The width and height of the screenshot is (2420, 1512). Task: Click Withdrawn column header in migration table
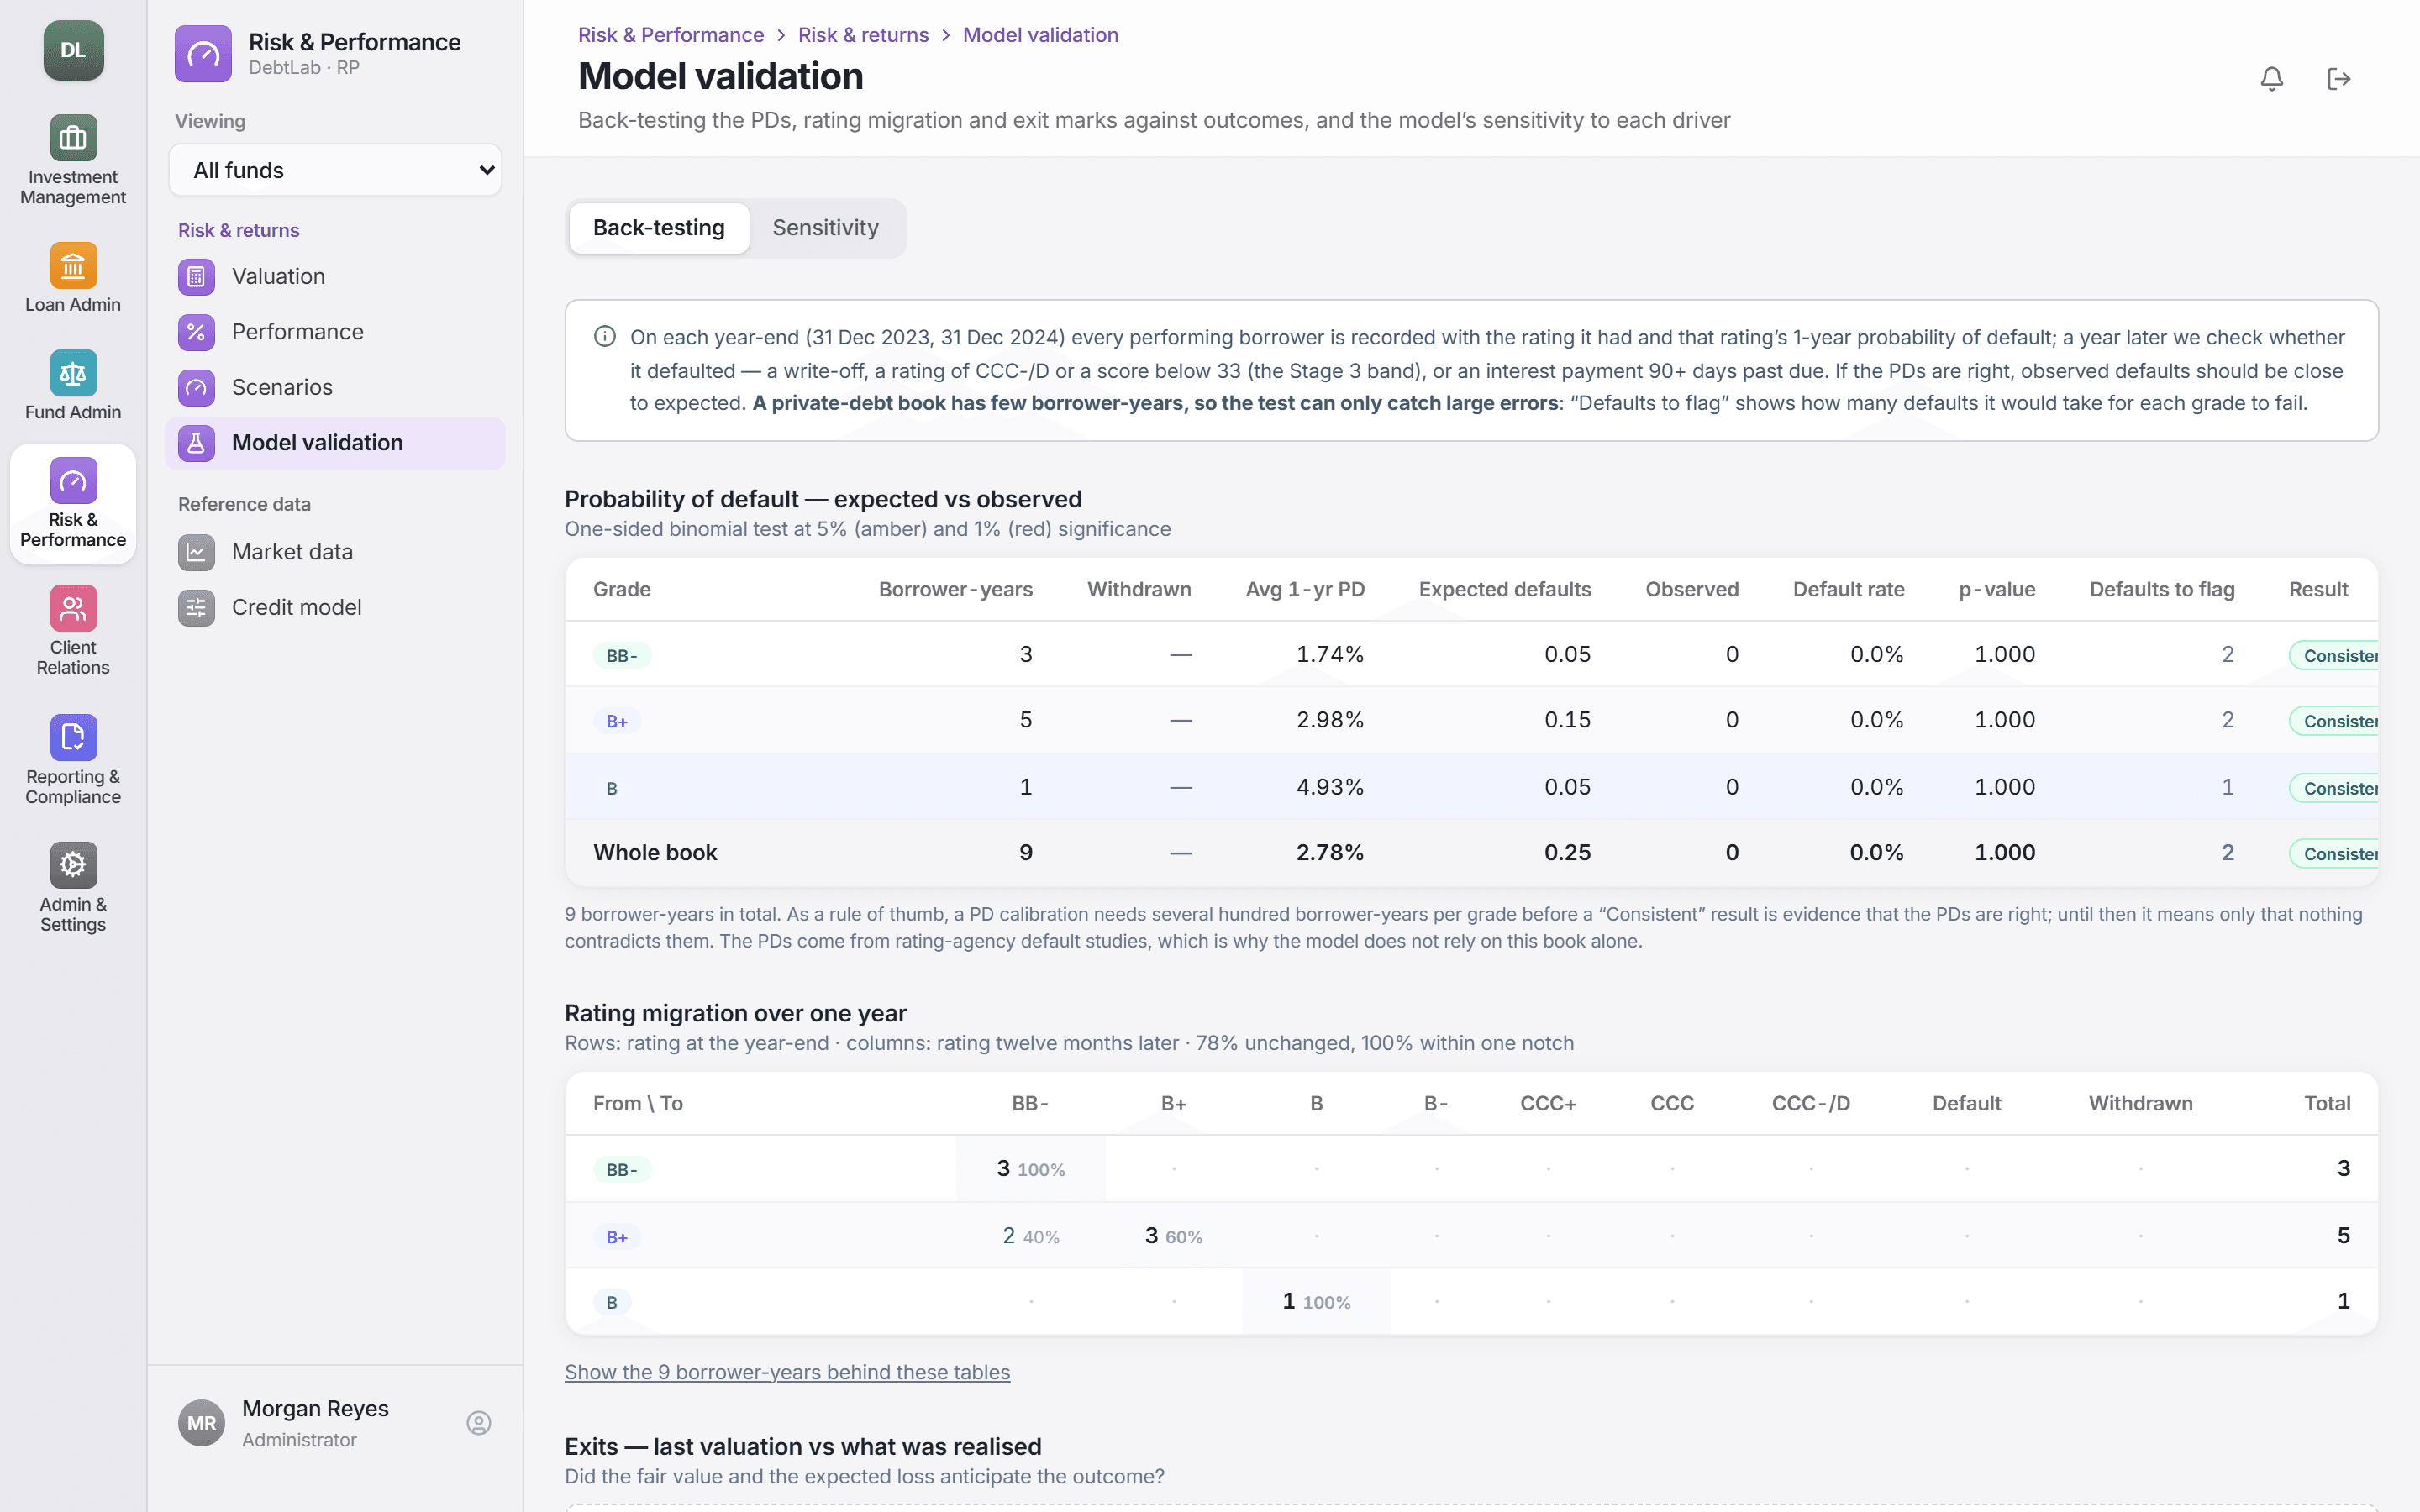point(2140,1103)
